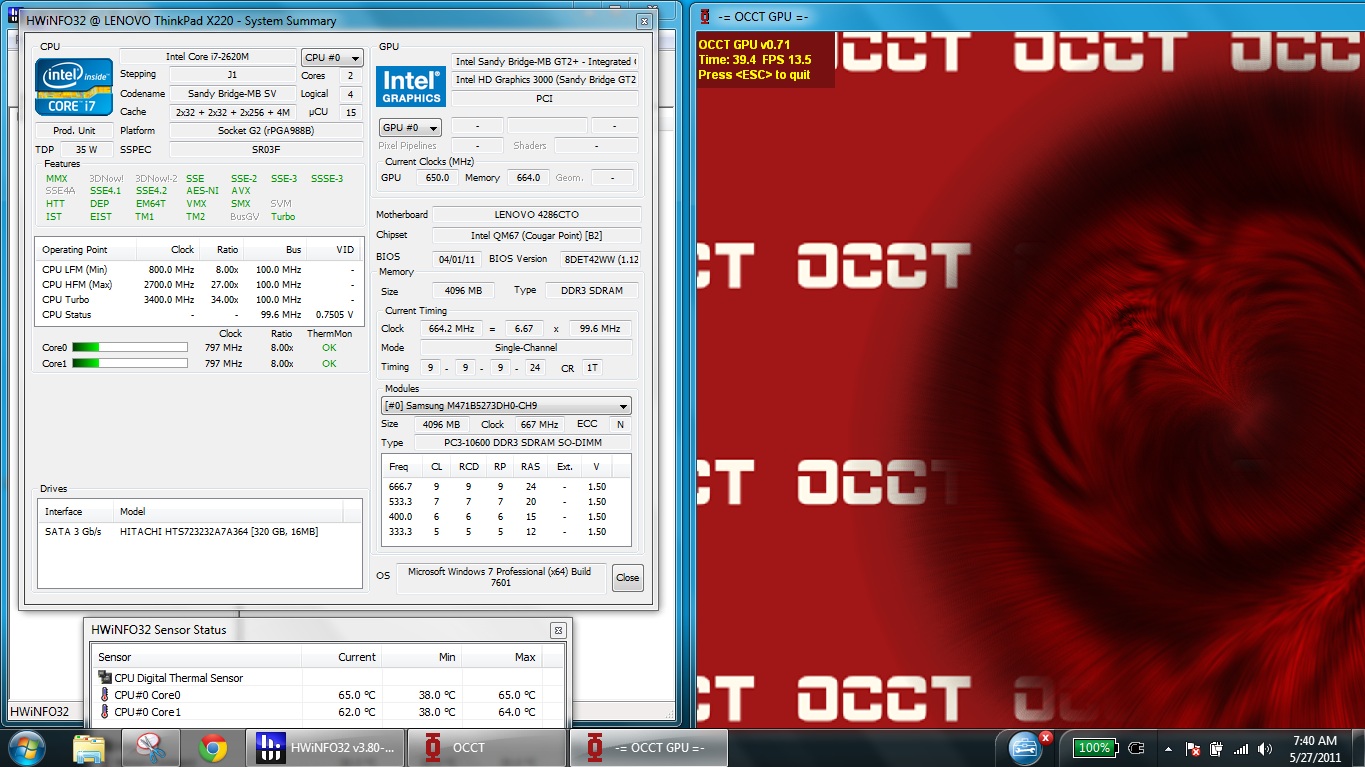Click the Operating Point column header
The height and width of the screenshot is (767, 1365).
87,250
